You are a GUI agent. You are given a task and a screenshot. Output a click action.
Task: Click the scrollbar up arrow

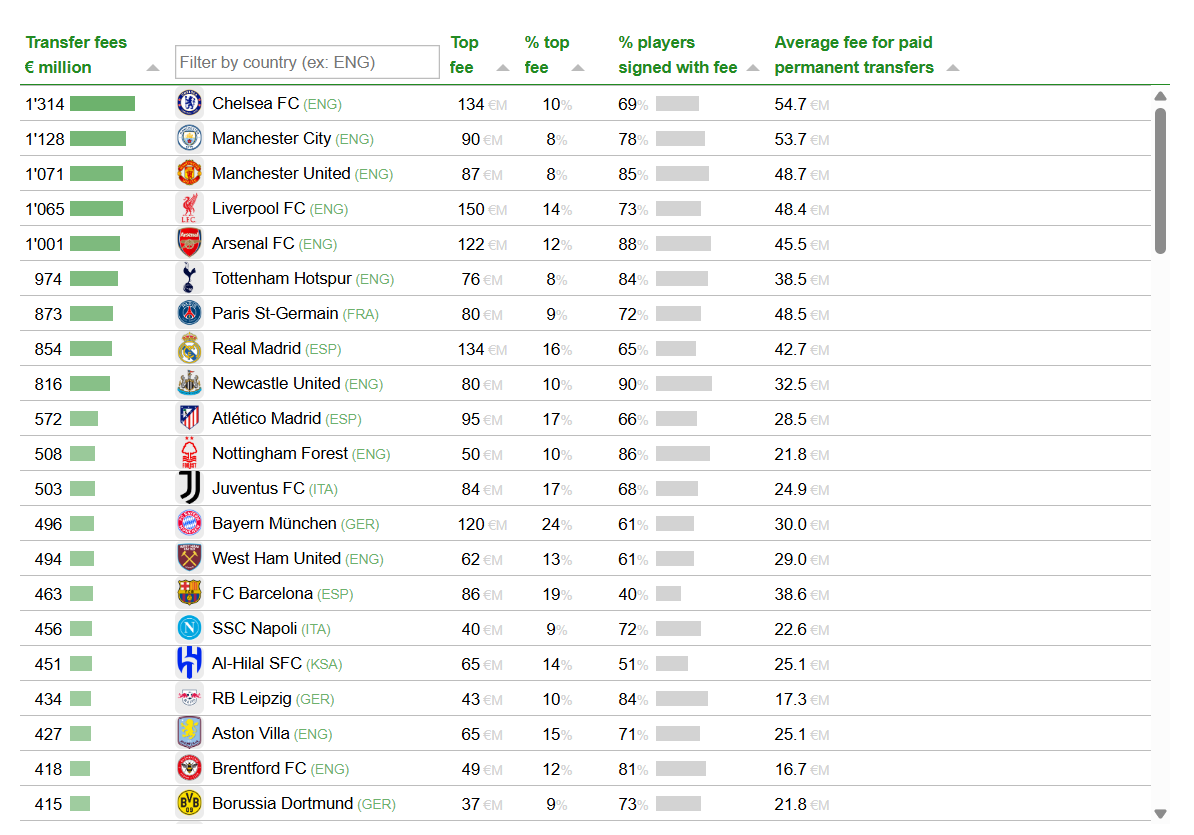[x=1160, y=96]
